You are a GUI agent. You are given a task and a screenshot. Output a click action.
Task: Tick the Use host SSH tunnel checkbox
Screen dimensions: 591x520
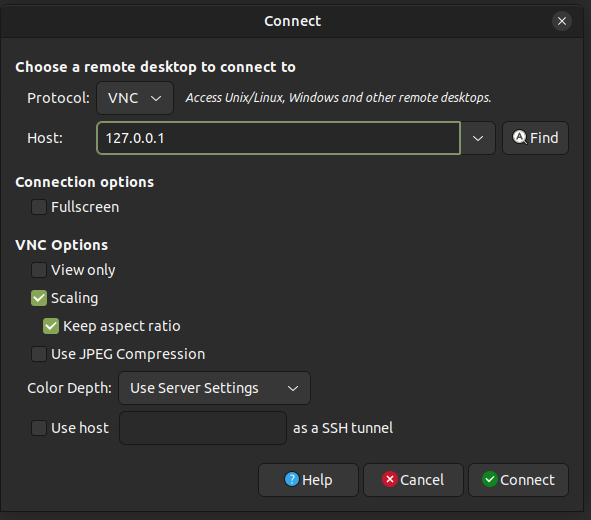[39, 428]
